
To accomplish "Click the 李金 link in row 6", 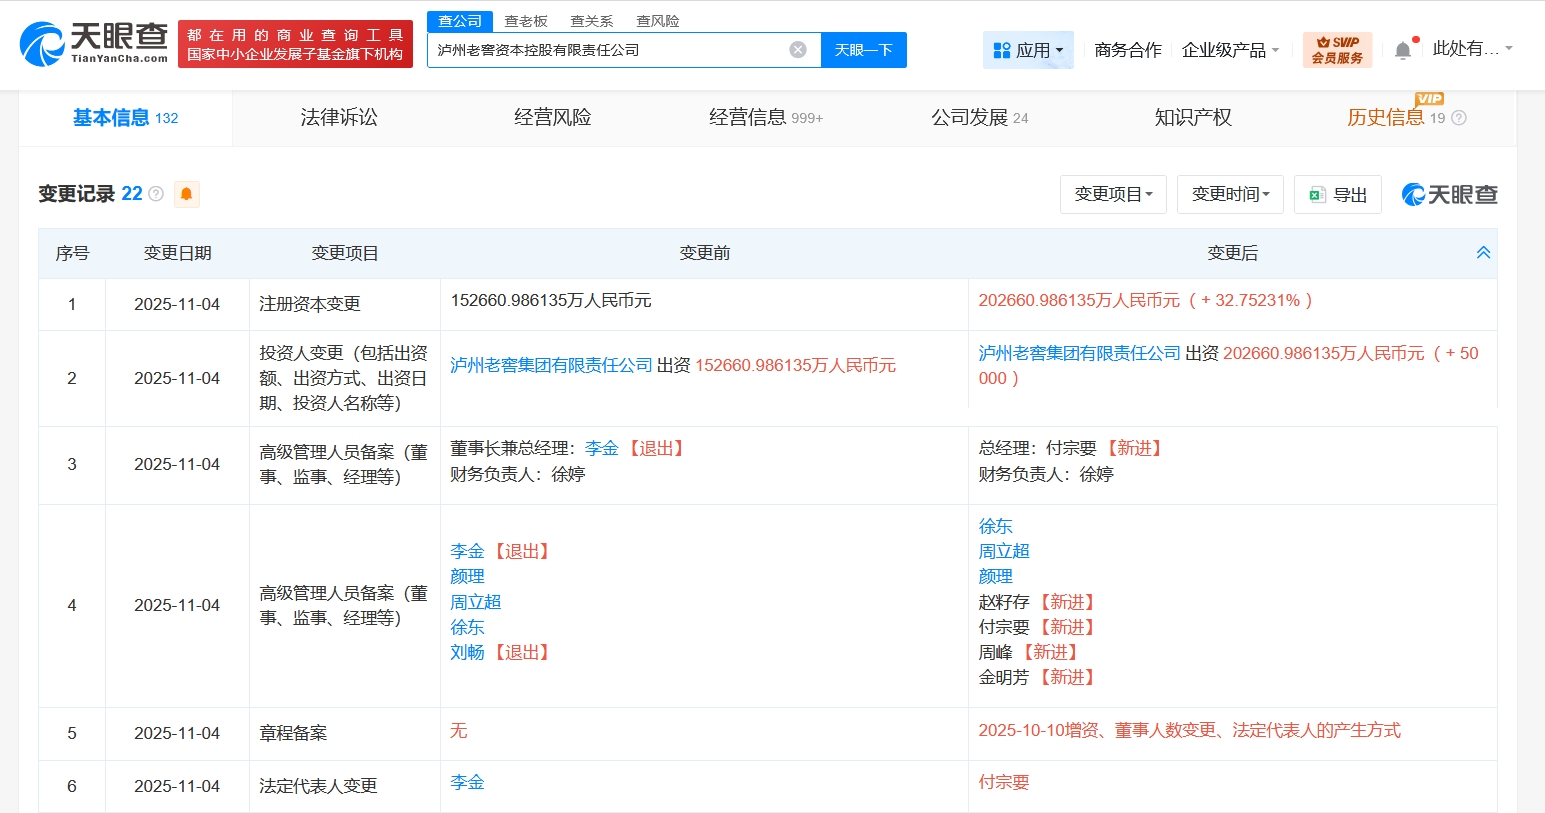I will point(467,782).
